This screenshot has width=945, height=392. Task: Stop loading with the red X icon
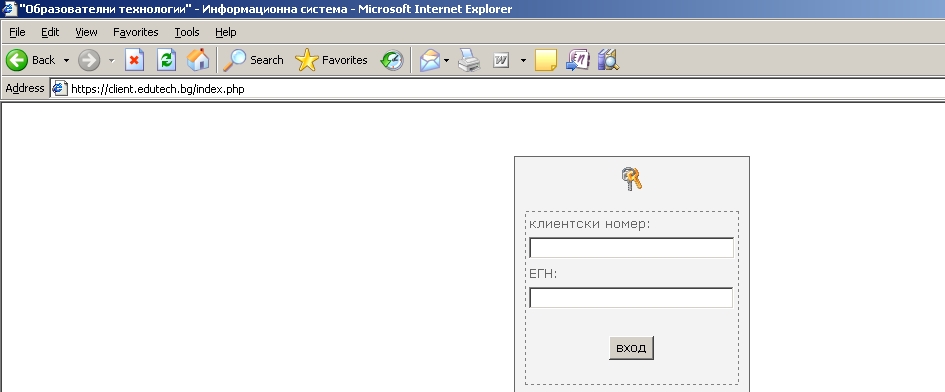tap(135, 60)
